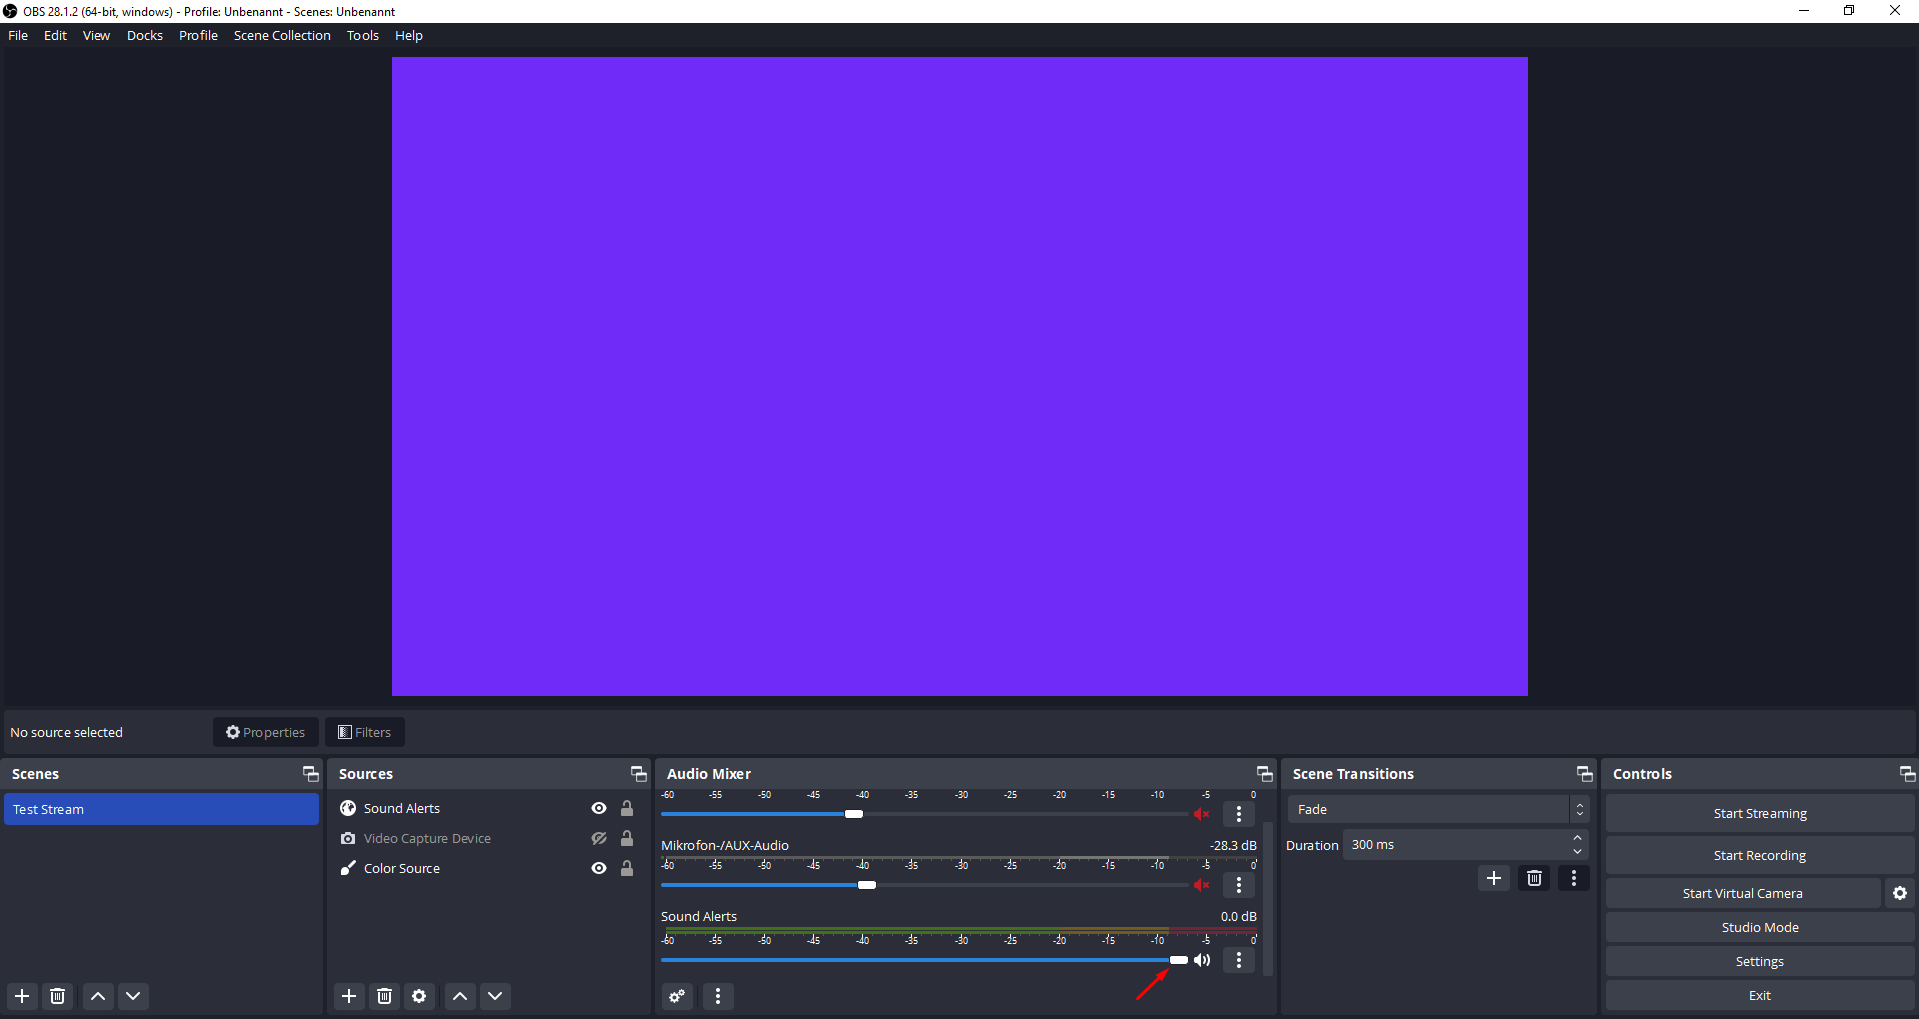
Task: Select Color Source in sources list
Action: (x=487, y=868)
